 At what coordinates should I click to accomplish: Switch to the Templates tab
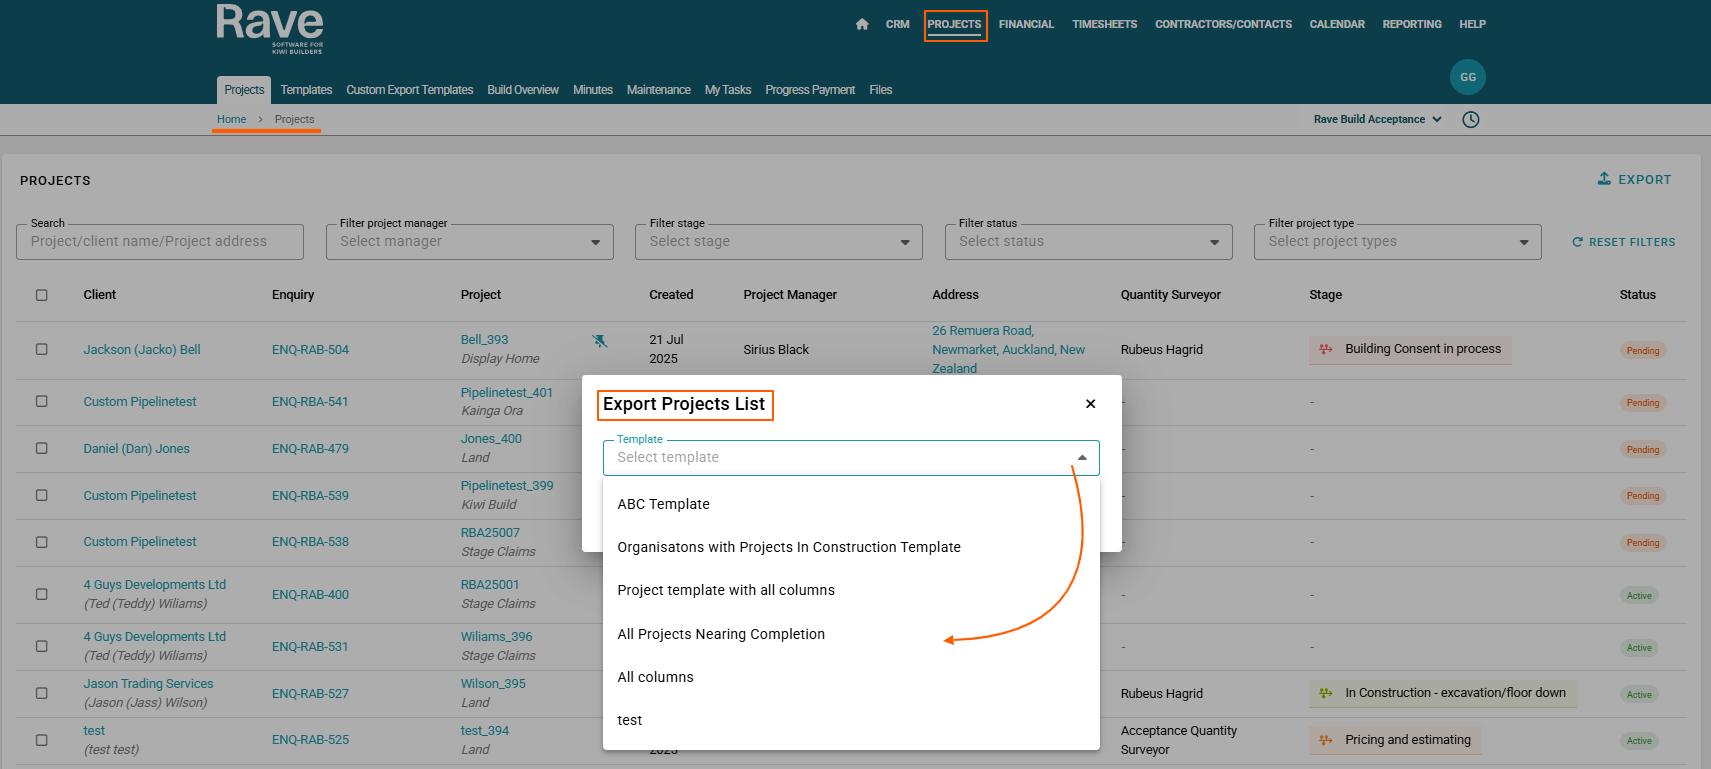306,90
